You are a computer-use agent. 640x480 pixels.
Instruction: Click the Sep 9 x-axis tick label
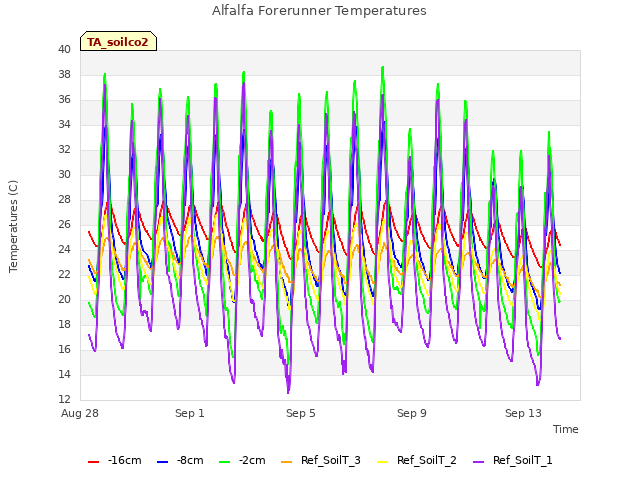coord(412,413)
